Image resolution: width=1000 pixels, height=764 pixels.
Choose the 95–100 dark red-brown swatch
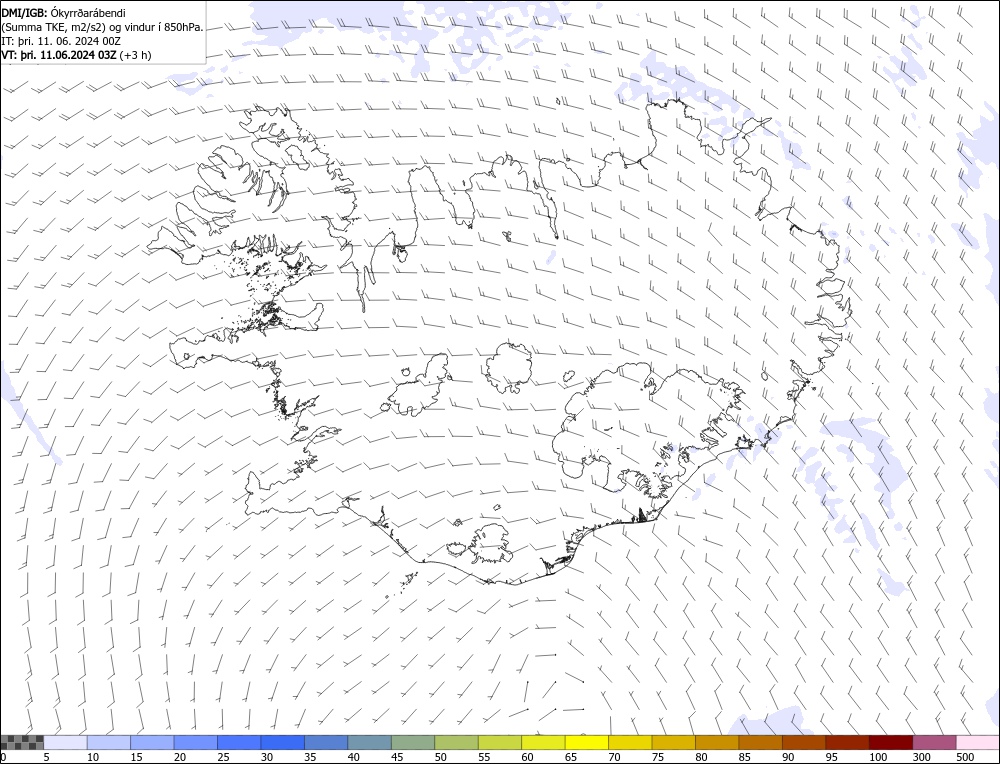click(x=847, y=742)
